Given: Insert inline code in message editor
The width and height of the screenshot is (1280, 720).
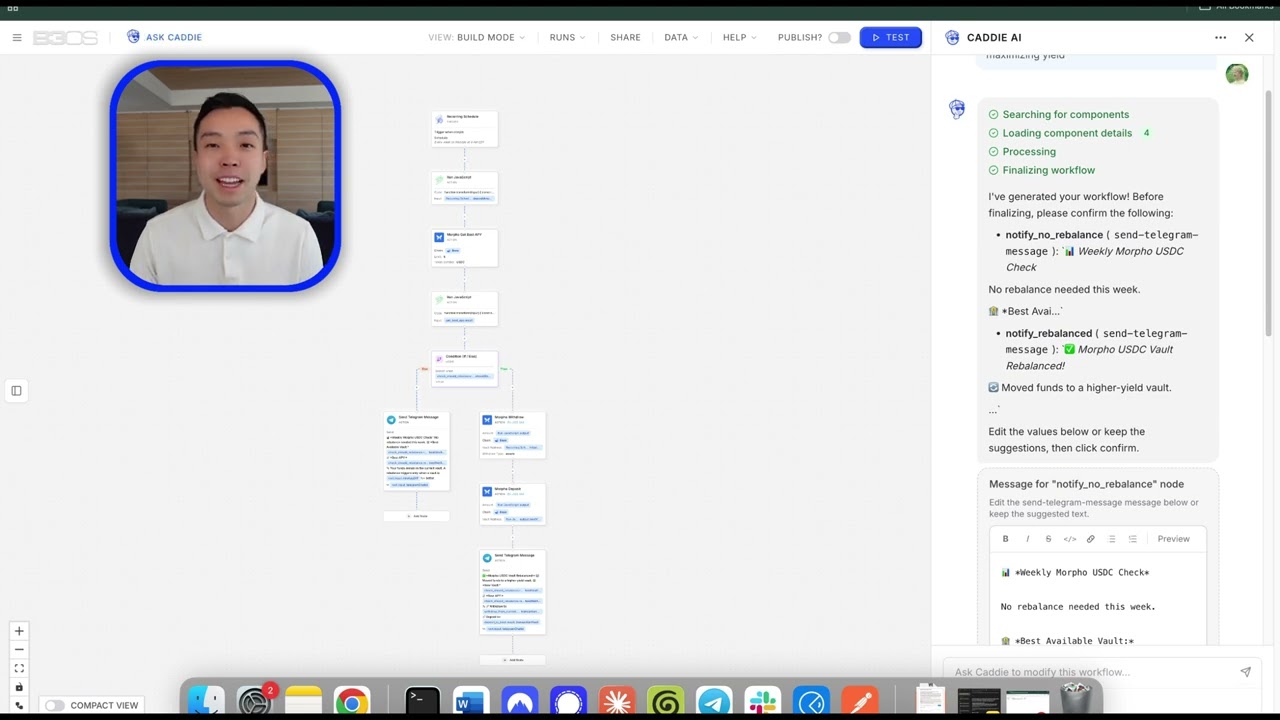Looking at the screenshot, I should pos(1070,539).
